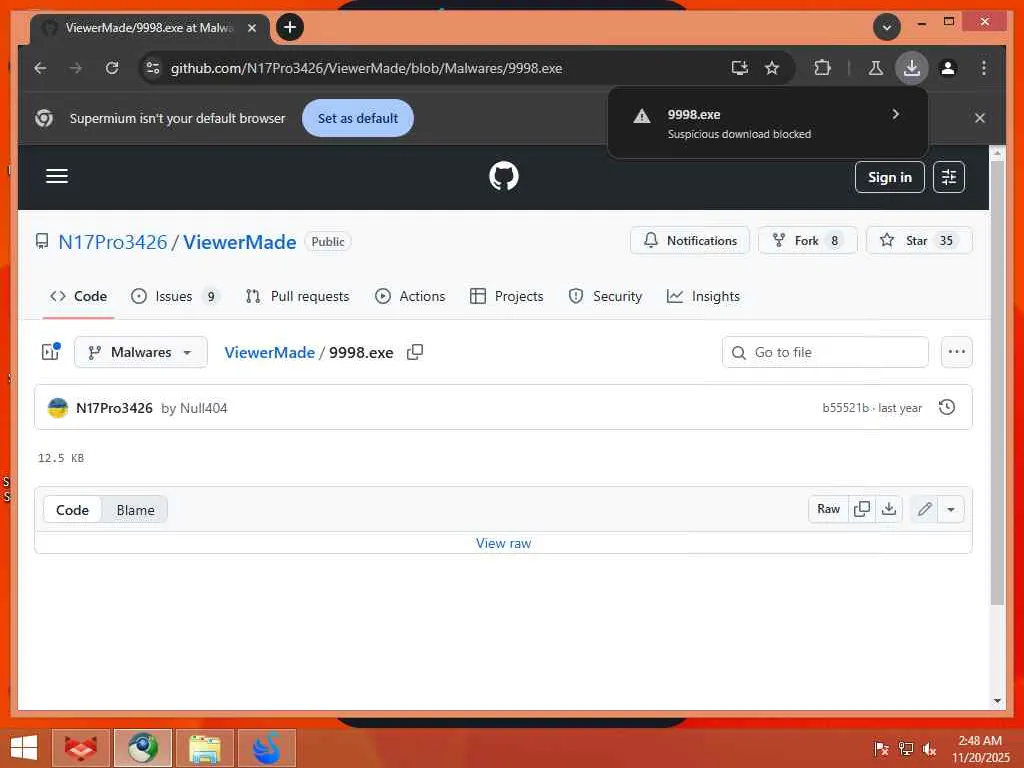View the file history clock icon
This screenshot has width=1024, height=768.
point(946,408)
